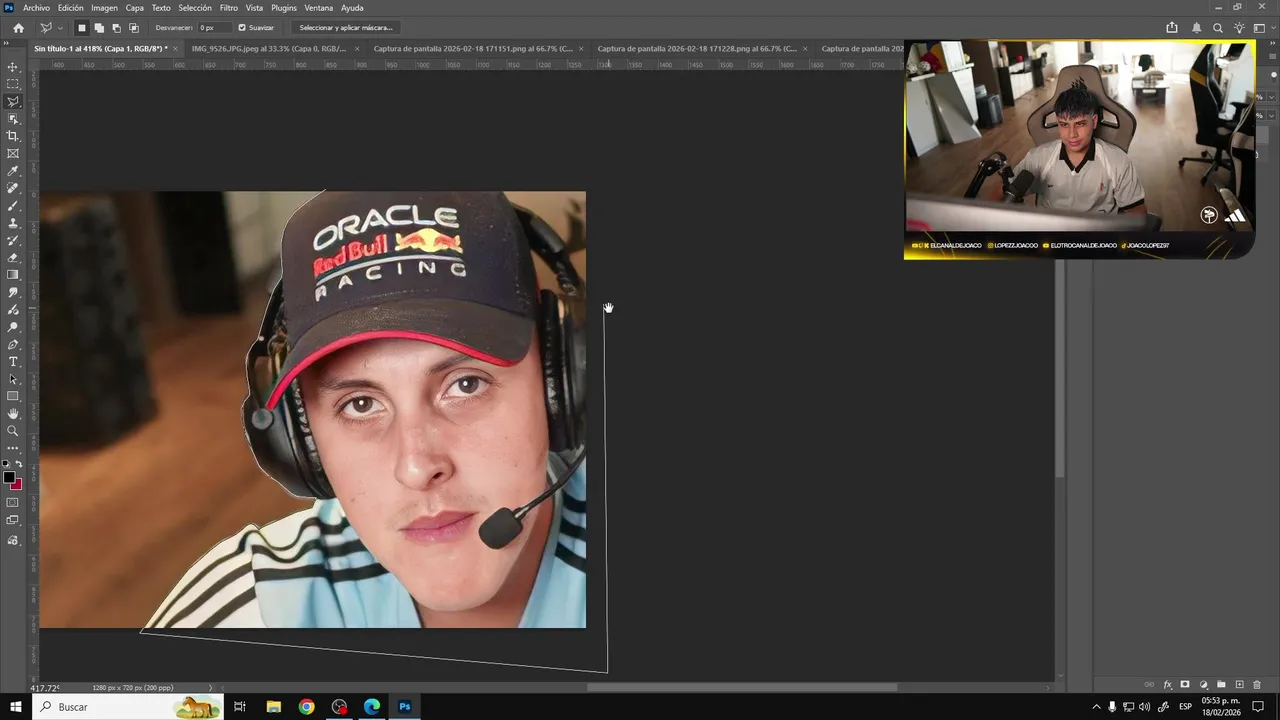
Task: Delete the layer with trash icon
Action: 1257,685
